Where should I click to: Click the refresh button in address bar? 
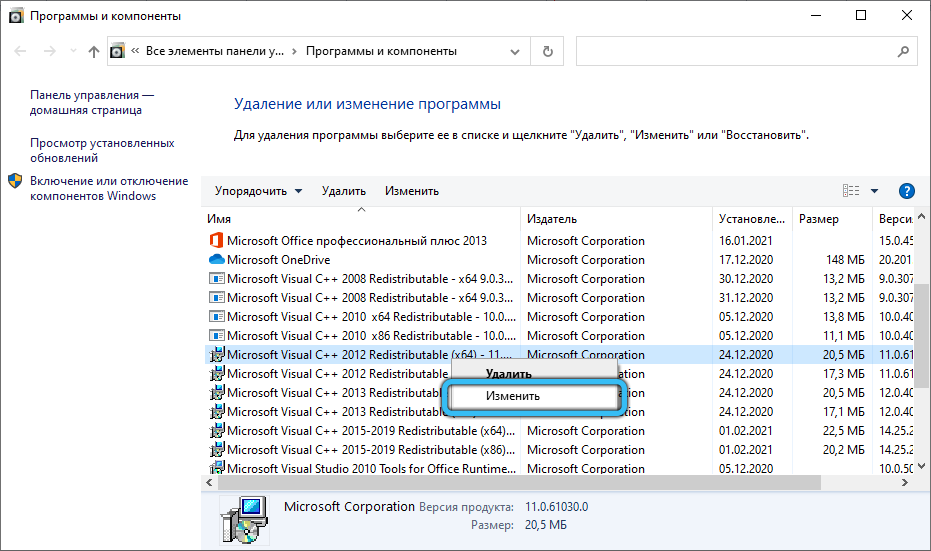547,51
